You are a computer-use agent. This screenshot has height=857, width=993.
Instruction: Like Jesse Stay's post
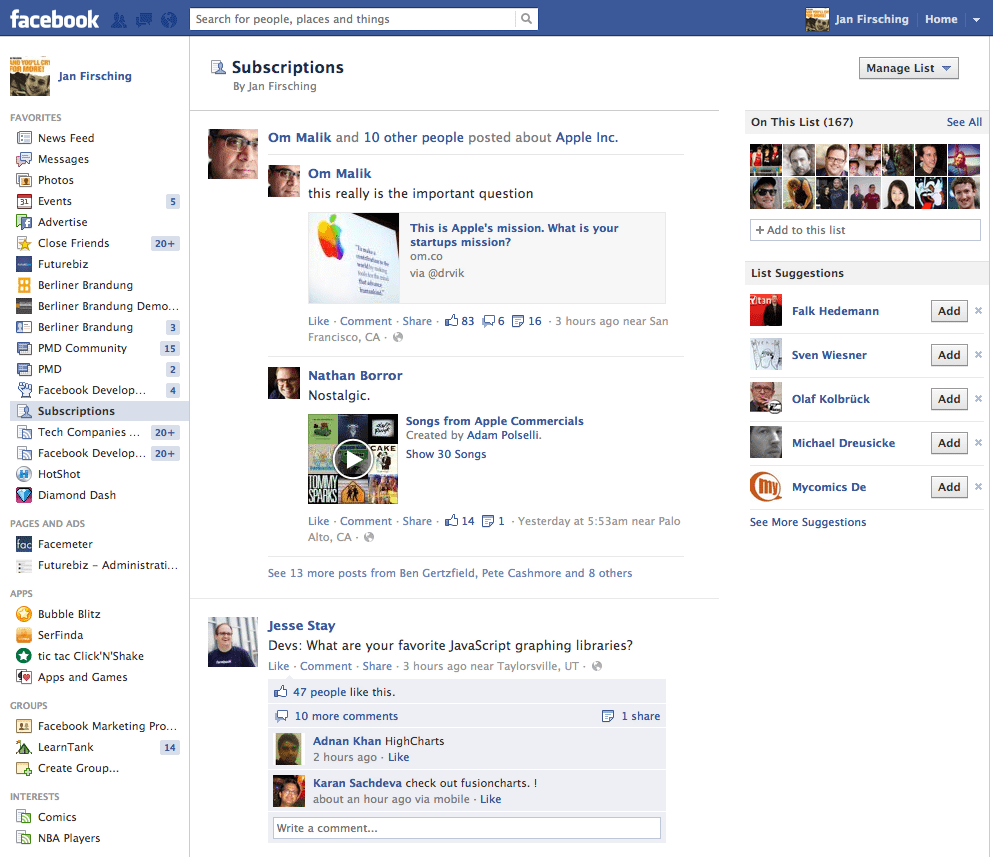pos(279,666)
